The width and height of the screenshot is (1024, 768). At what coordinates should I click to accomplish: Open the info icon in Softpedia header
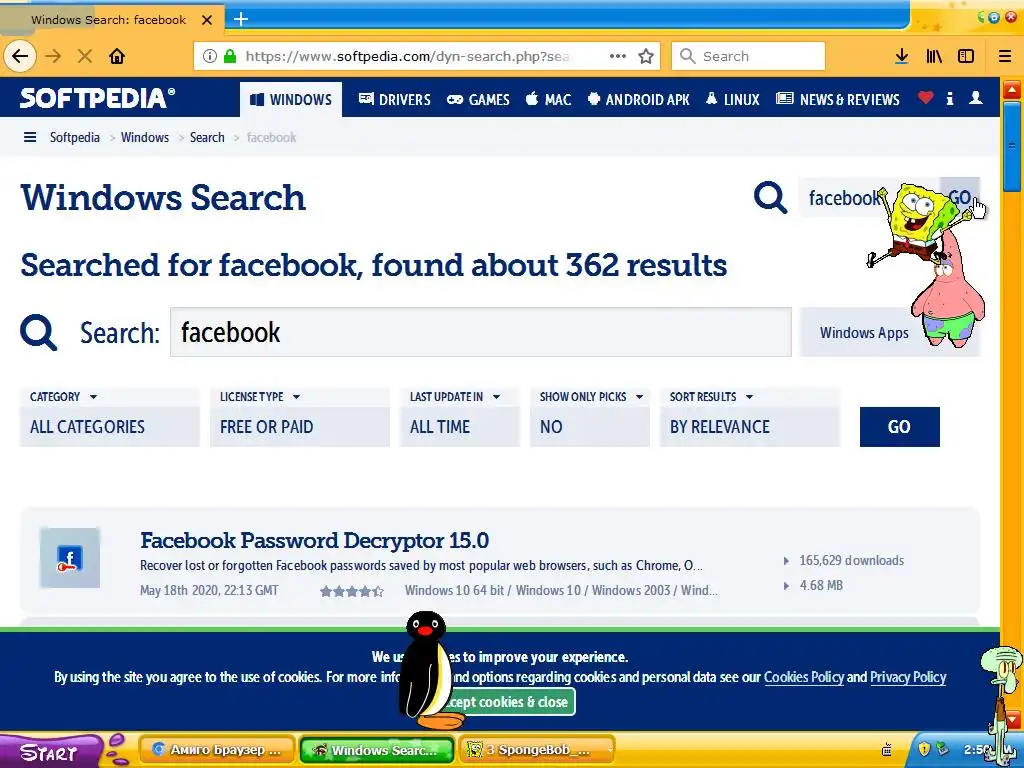coord(950,99)
